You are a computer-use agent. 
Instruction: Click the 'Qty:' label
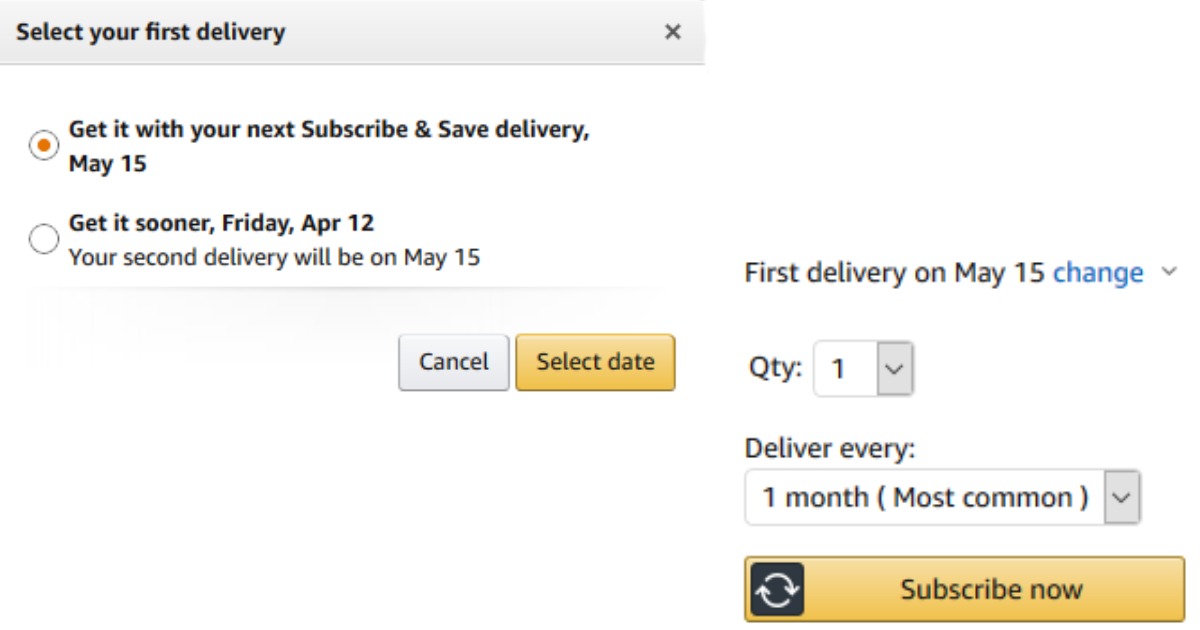775,369
